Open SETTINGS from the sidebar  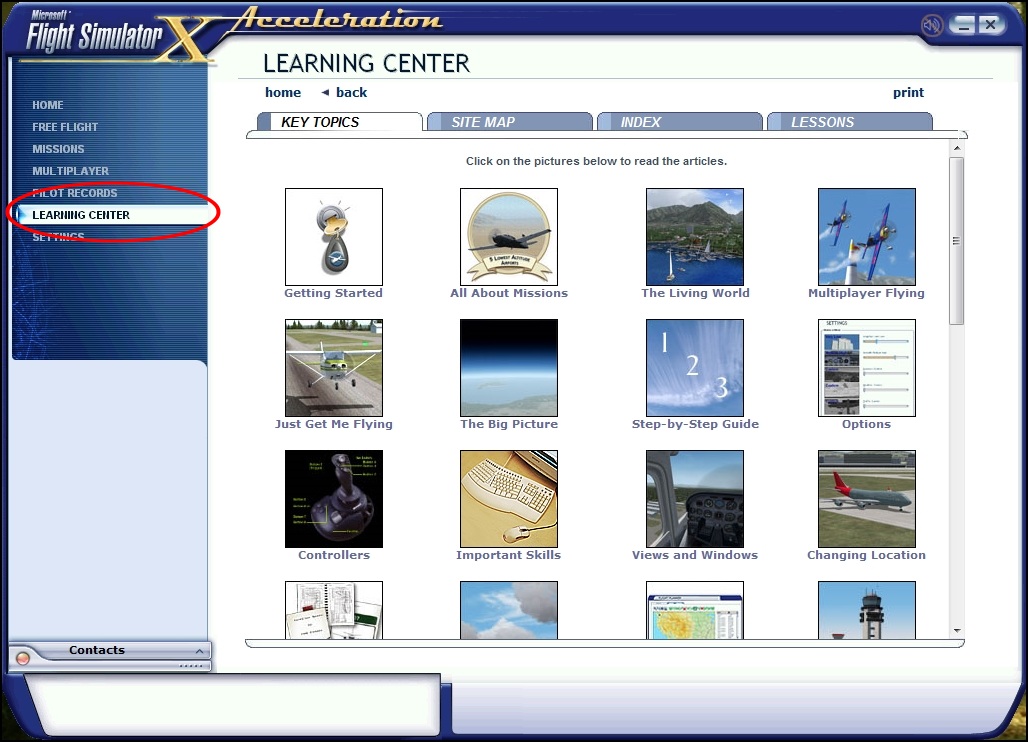tap(58, 237)
